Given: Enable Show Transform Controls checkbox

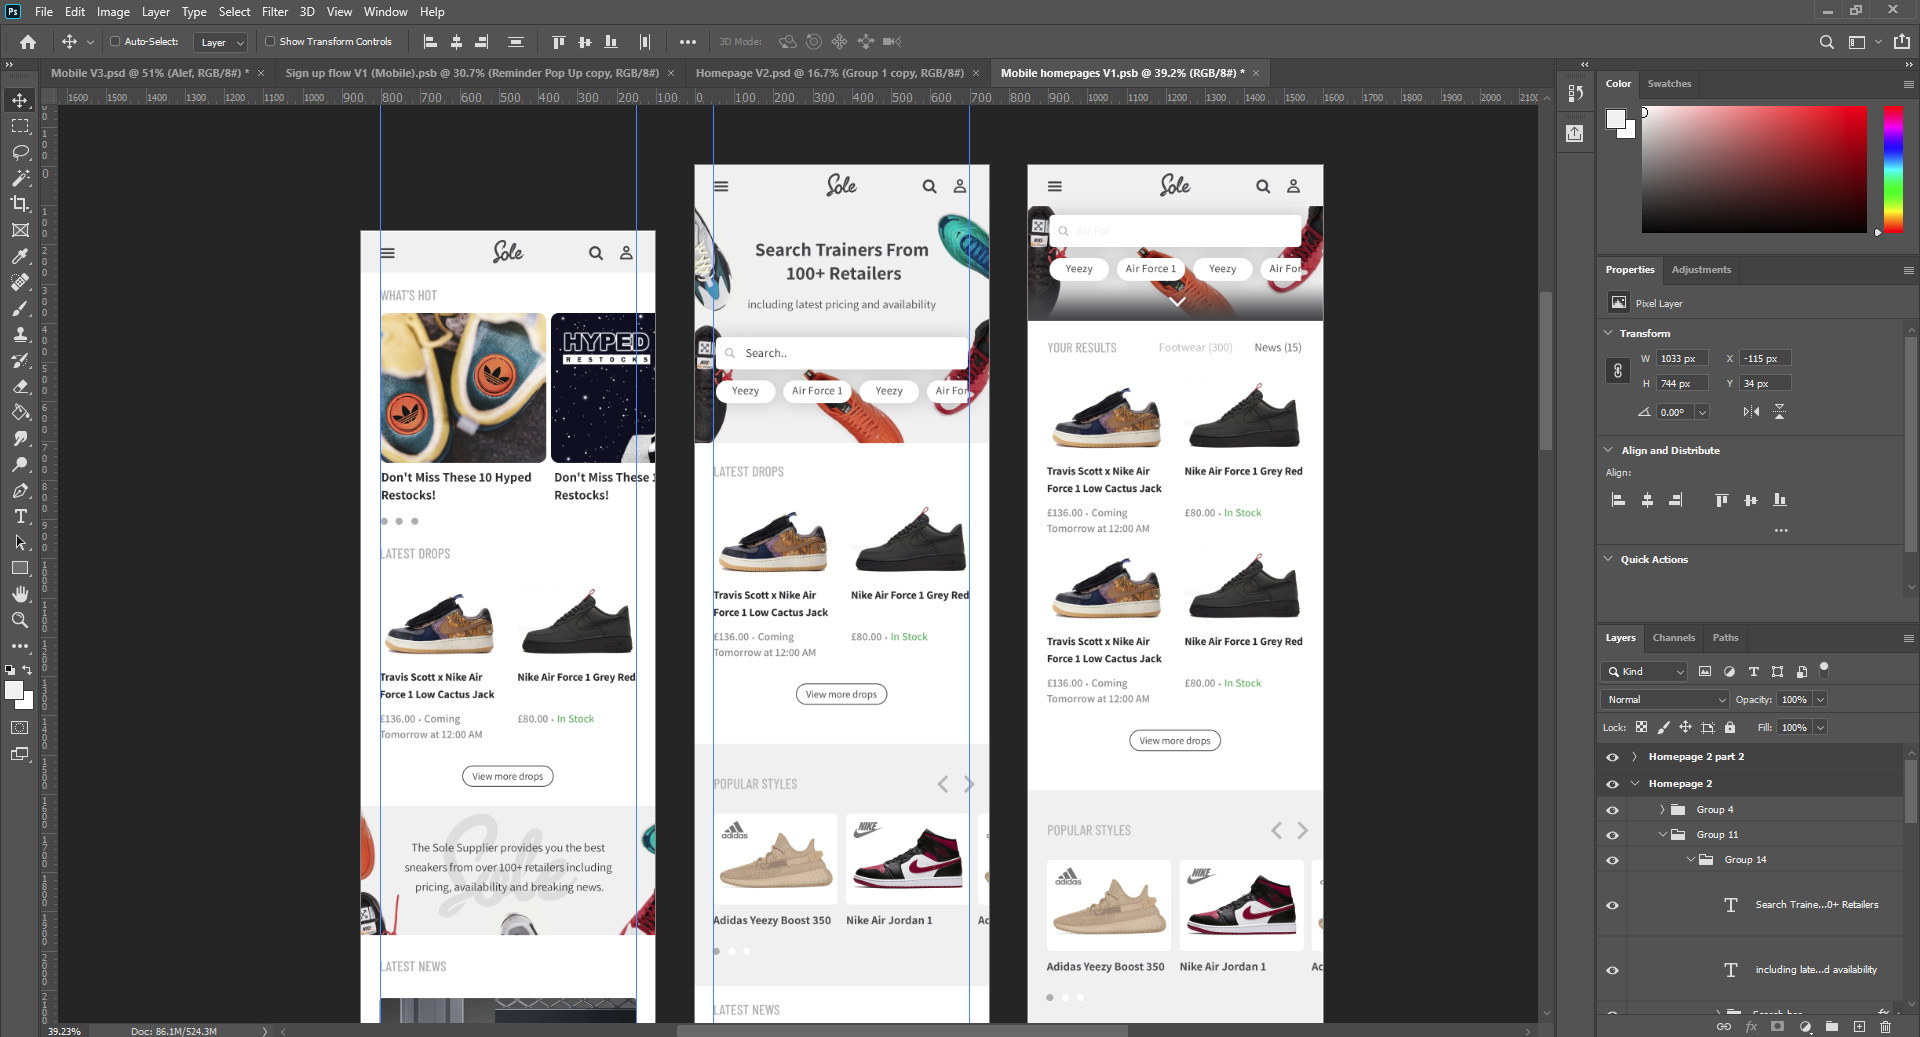Looking at the screenshot, I should (x=270, y=42).
